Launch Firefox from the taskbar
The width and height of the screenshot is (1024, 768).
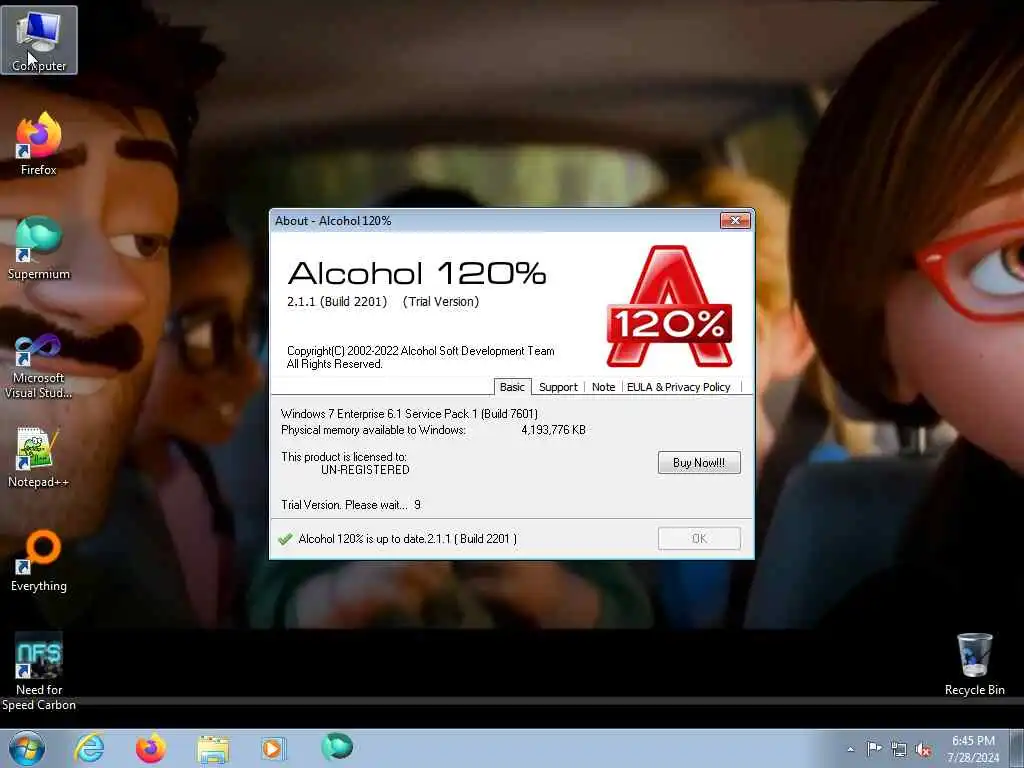coord(150,748)
